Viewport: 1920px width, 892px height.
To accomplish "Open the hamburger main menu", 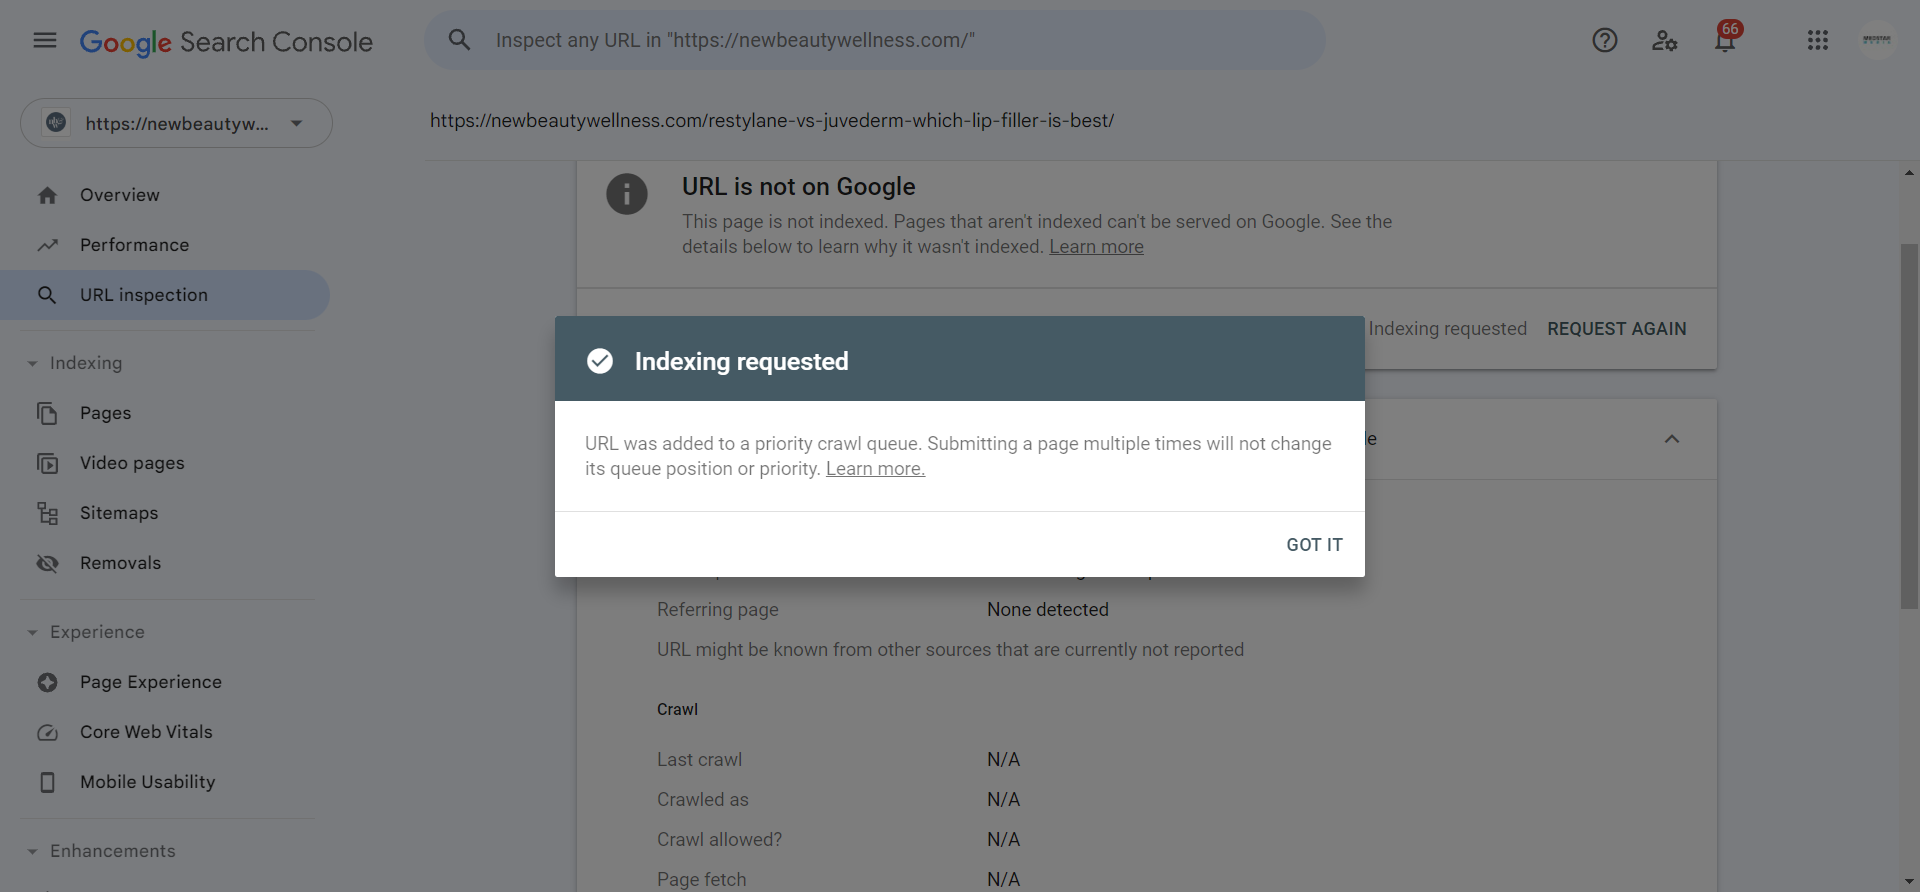I will (x=45, y=40).
